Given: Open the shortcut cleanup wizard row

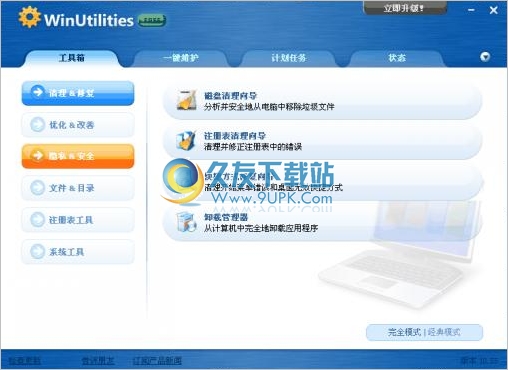Looking at the screenshot, I should tap(323, 182).
